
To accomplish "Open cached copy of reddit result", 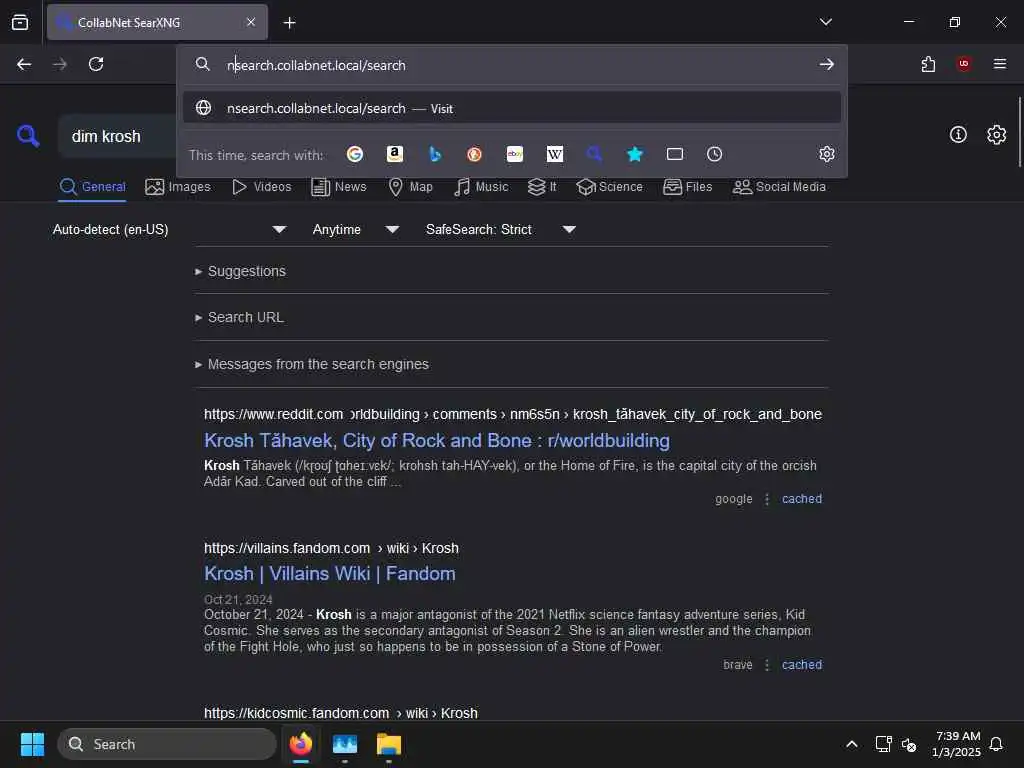I will click(801, 499).
